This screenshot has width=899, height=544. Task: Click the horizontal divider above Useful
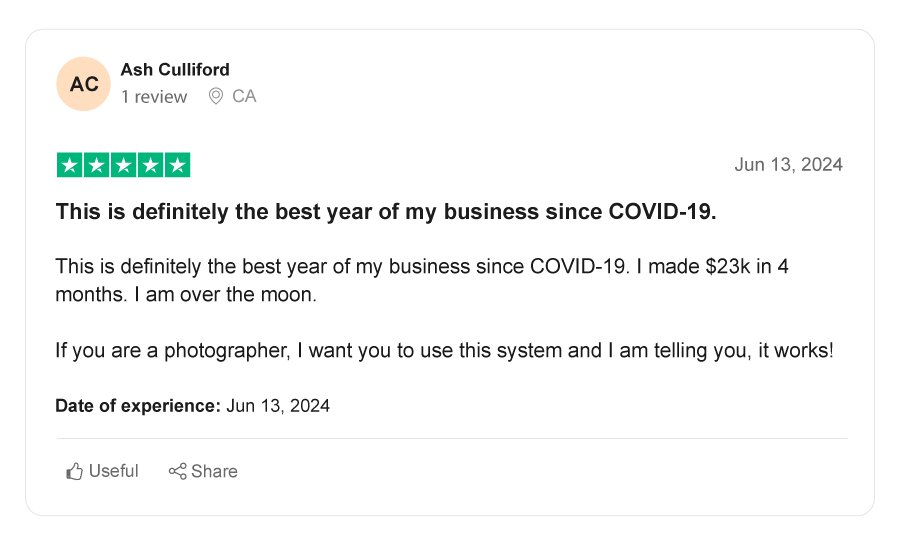(x=450, y=438)
